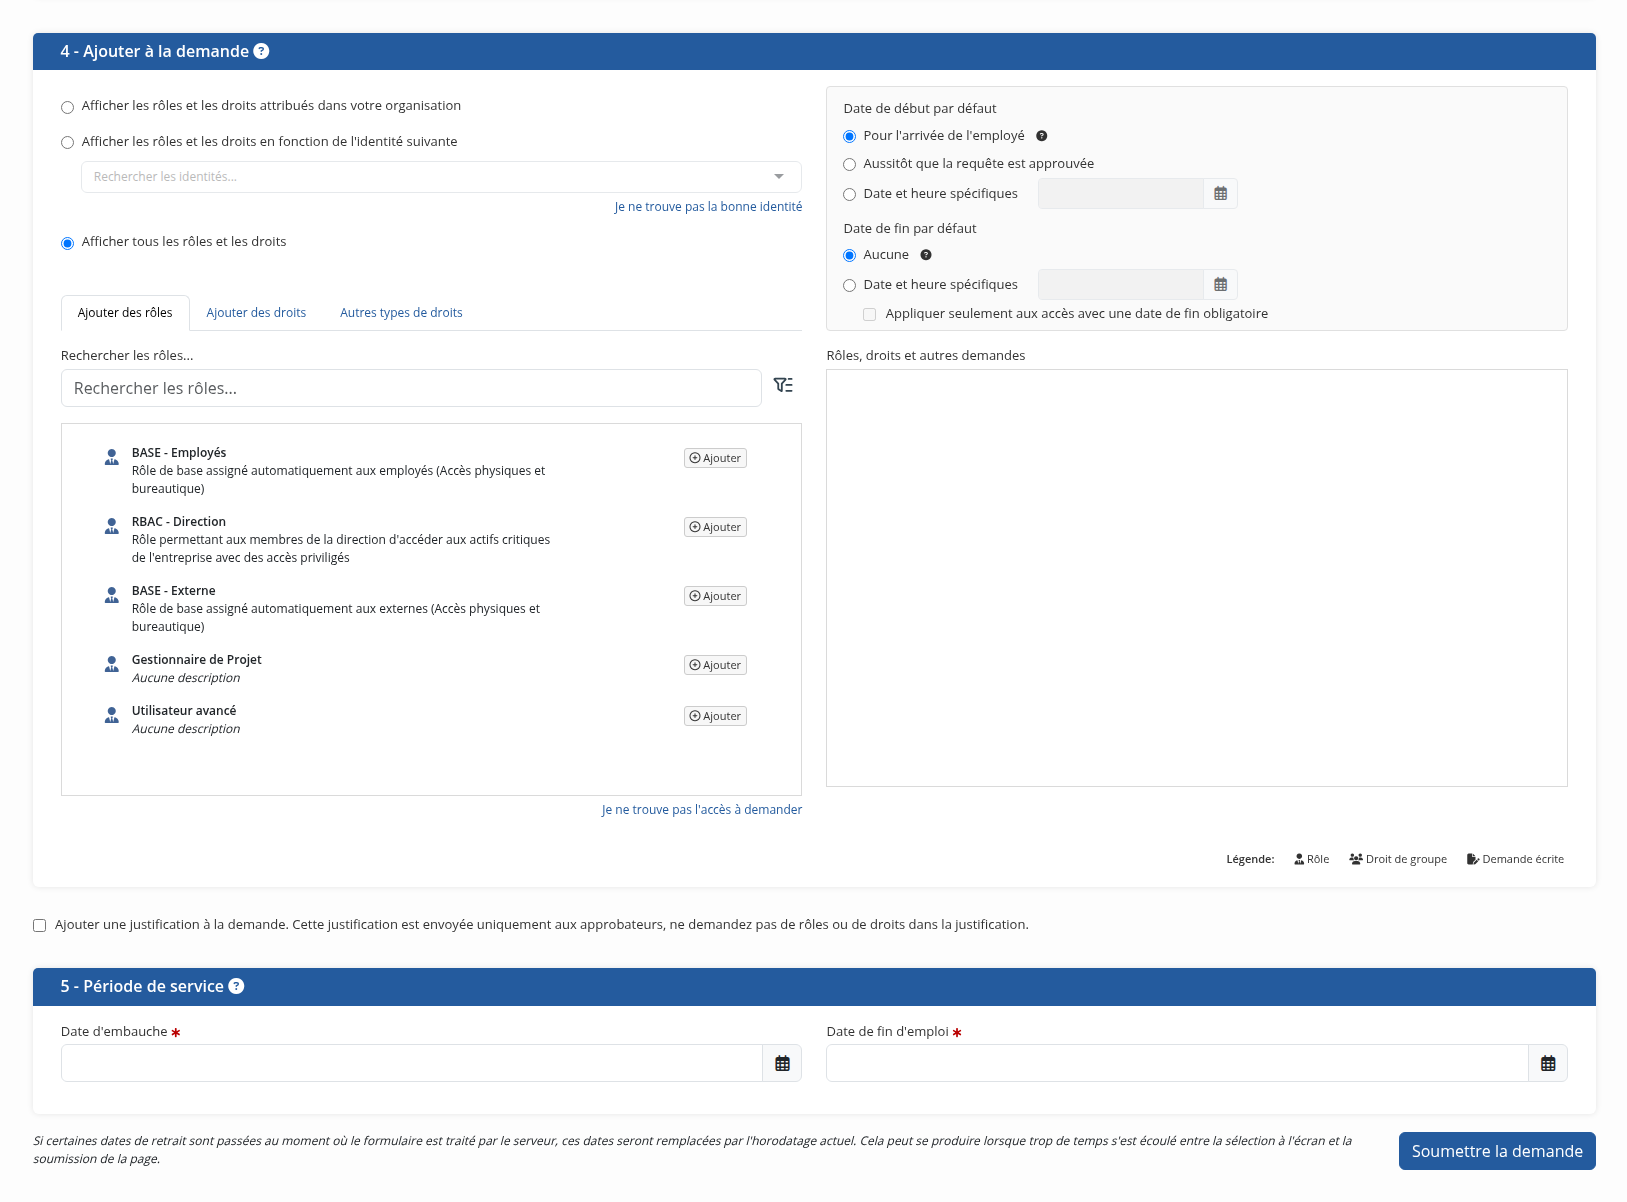The image size is (1627, 1202).
Task: Open calendar for default end date
Action: pos(1220,285)
